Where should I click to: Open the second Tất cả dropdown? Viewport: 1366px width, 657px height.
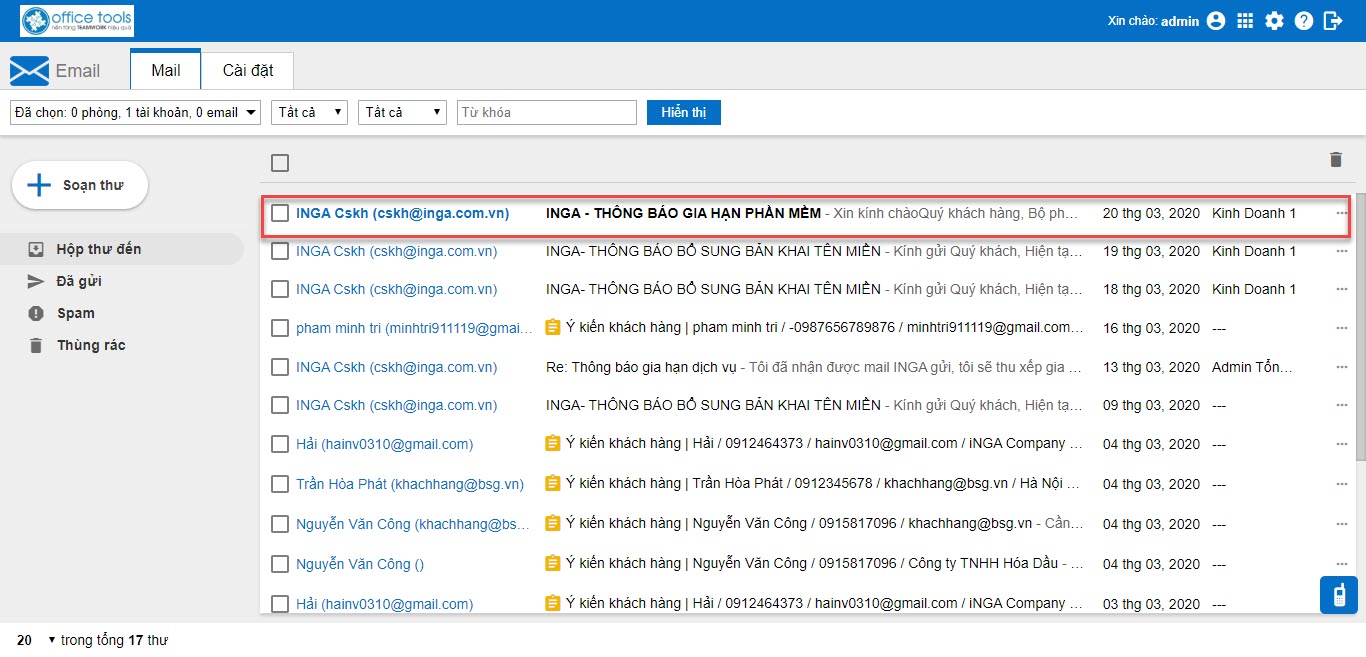(402, 112)
